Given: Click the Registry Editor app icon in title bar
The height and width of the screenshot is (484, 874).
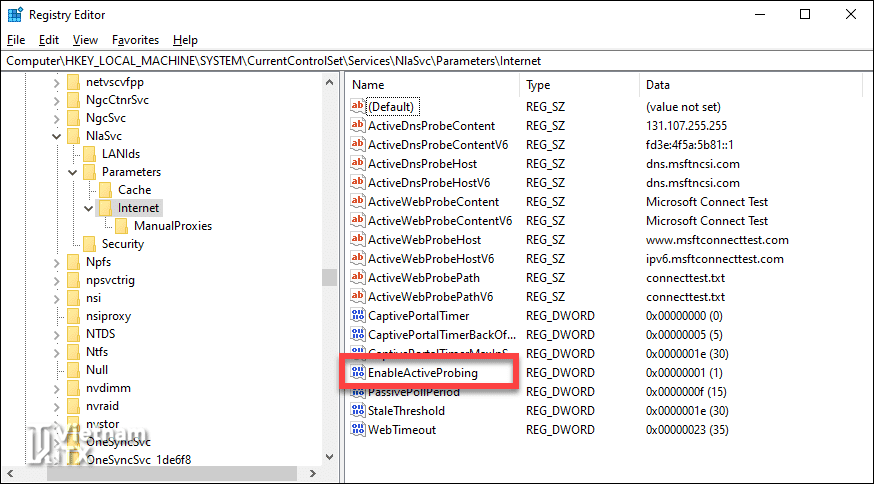Looking at the screenshot, I should coord(14,15).
